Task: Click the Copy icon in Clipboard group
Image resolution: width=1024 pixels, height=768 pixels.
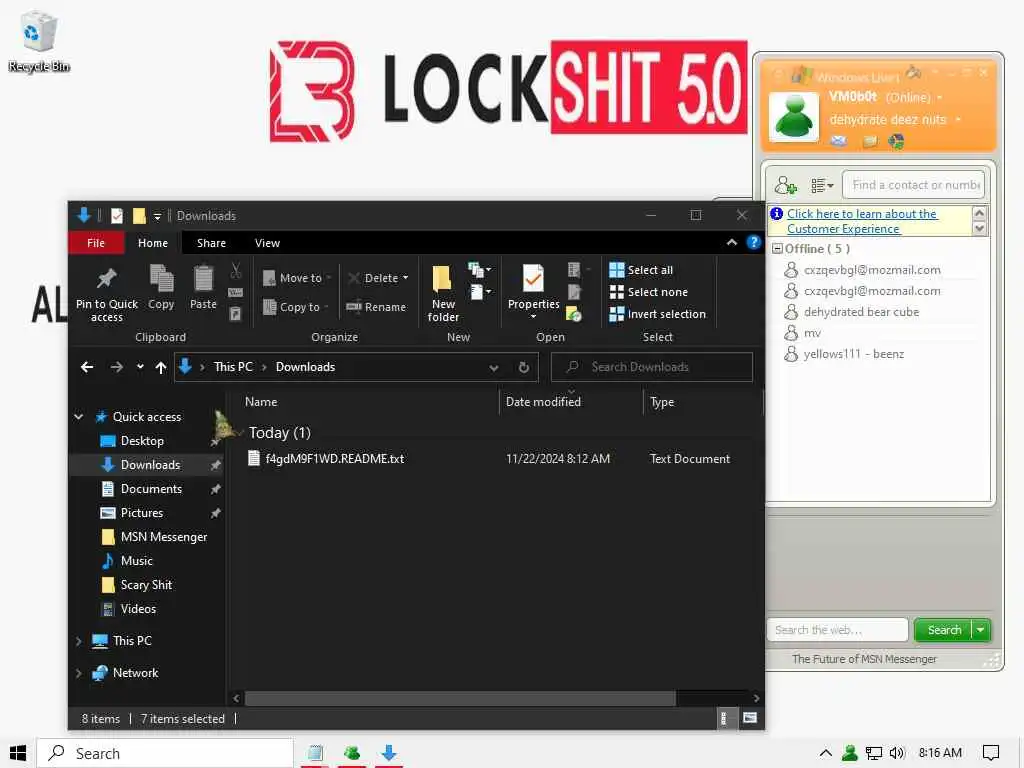Action: 161,287
